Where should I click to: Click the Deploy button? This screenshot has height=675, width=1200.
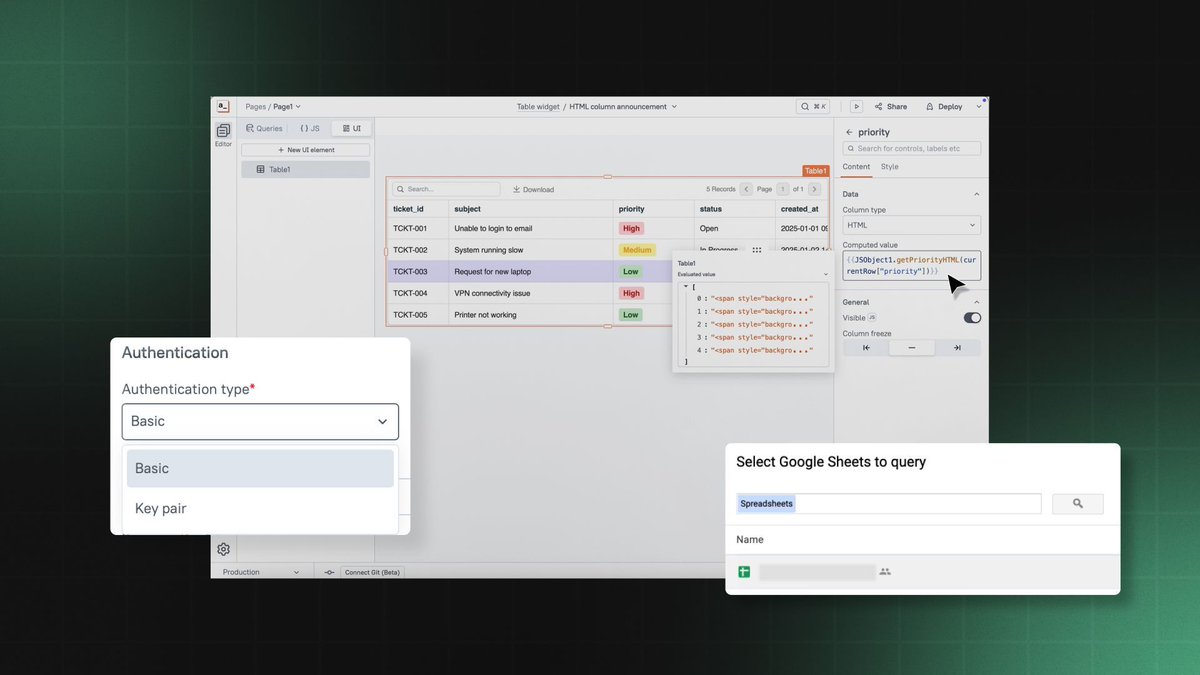[944, 106]
